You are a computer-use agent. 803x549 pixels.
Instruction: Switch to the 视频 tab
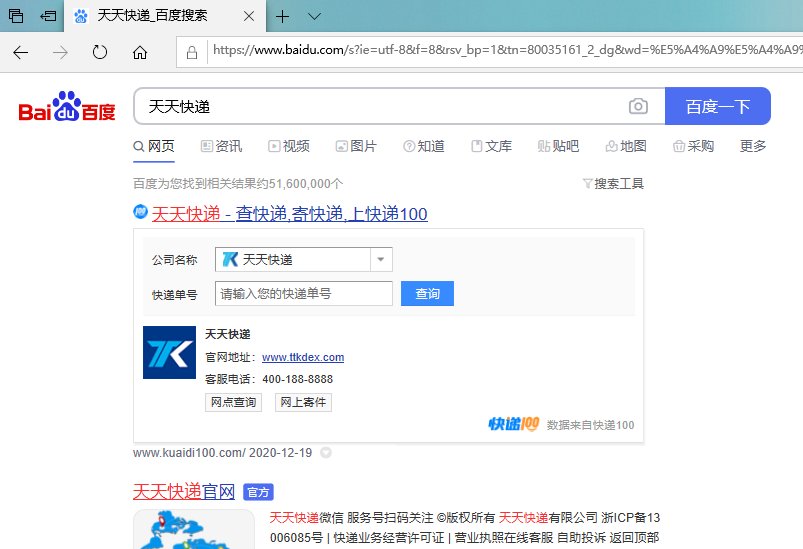[289, 146]
